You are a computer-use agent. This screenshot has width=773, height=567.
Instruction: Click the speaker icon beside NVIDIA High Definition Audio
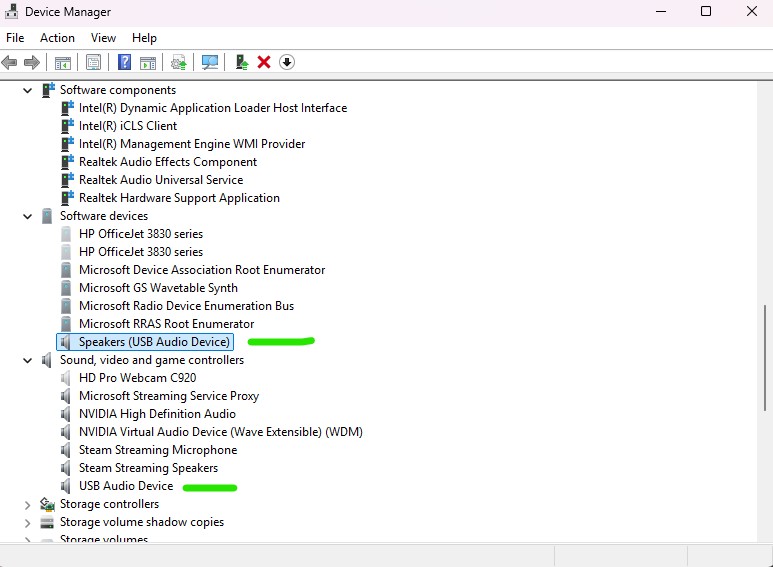pos(65,414)
